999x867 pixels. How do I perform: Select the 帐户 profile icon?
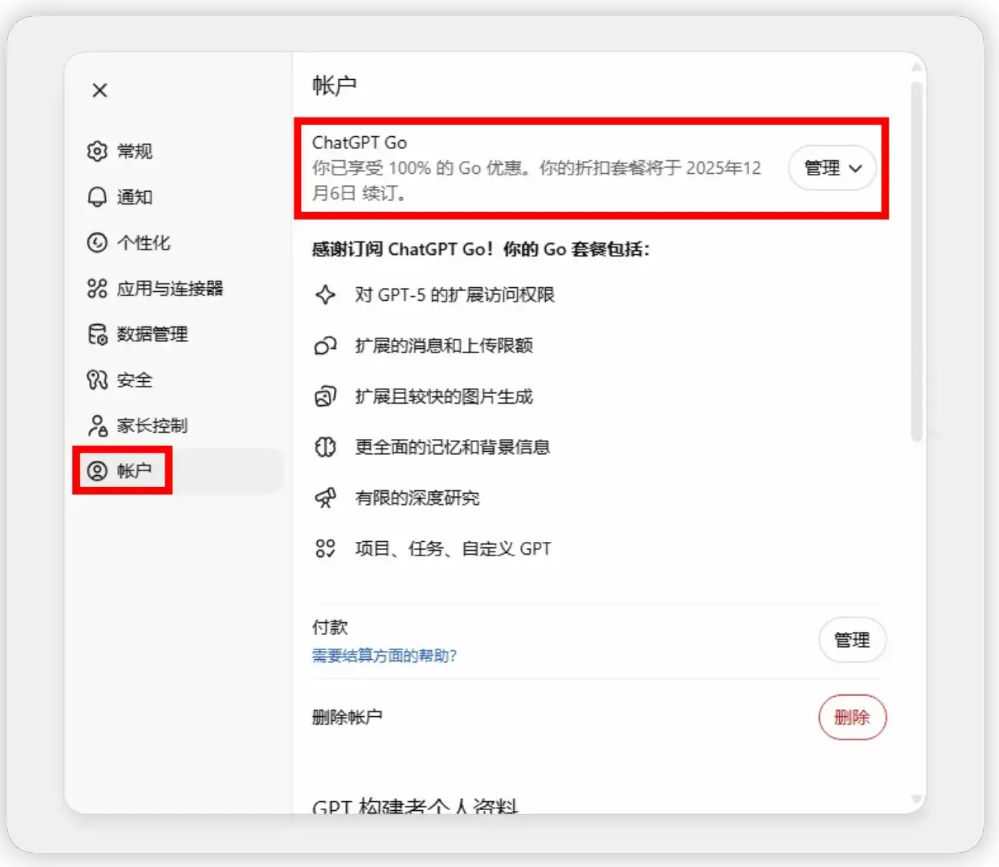pos(97,470)
